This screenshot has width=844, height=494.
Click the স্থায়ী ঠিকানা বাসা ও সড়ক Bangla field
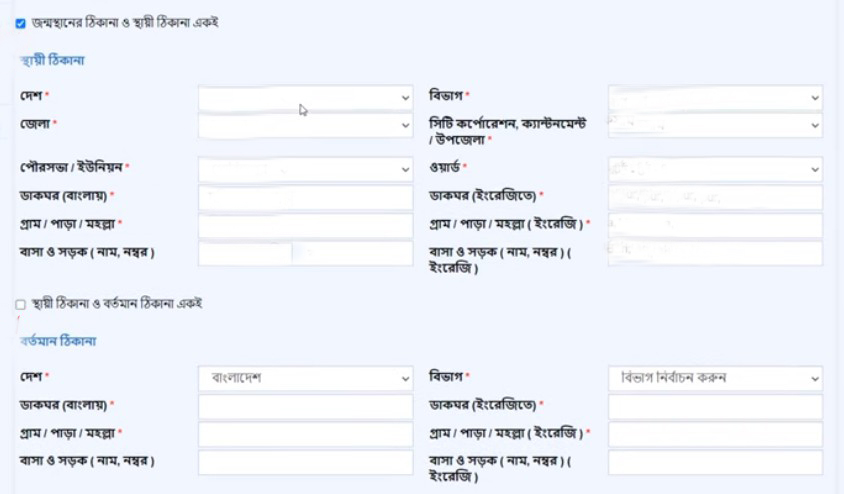click(x=305, y=253)
